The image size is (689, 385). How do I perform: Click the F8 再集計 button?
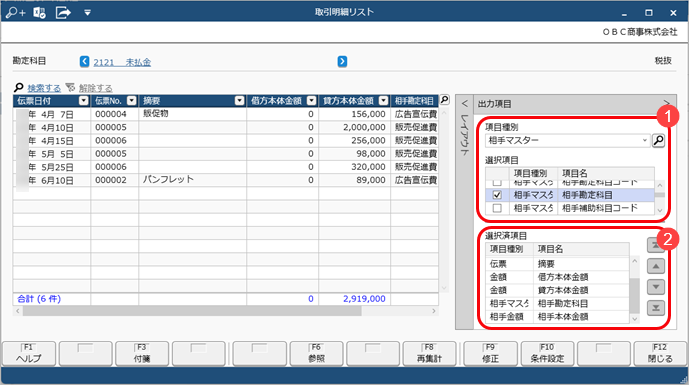click(429, 354)
